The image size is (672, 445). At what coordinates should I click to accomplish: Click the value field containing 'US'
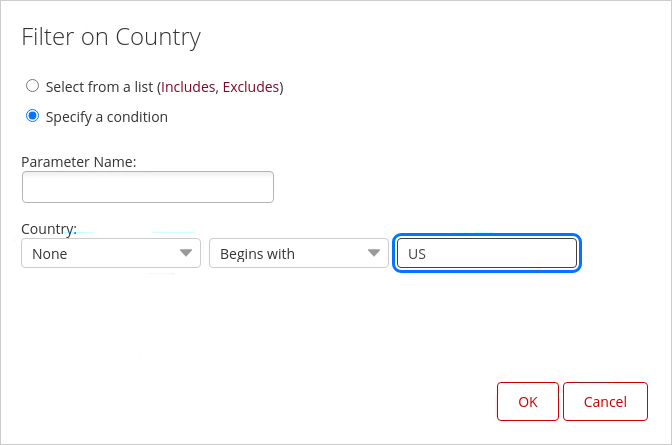tap(487, 253)
